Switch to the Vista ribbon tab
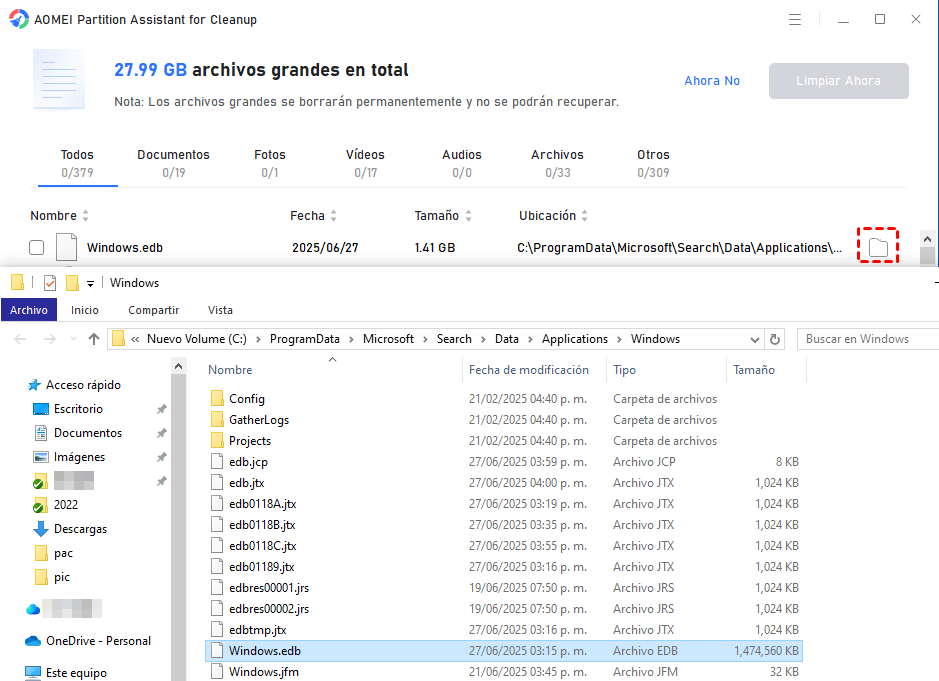The image size is (939, 681). pyautogui.click(x=220, y=310)
